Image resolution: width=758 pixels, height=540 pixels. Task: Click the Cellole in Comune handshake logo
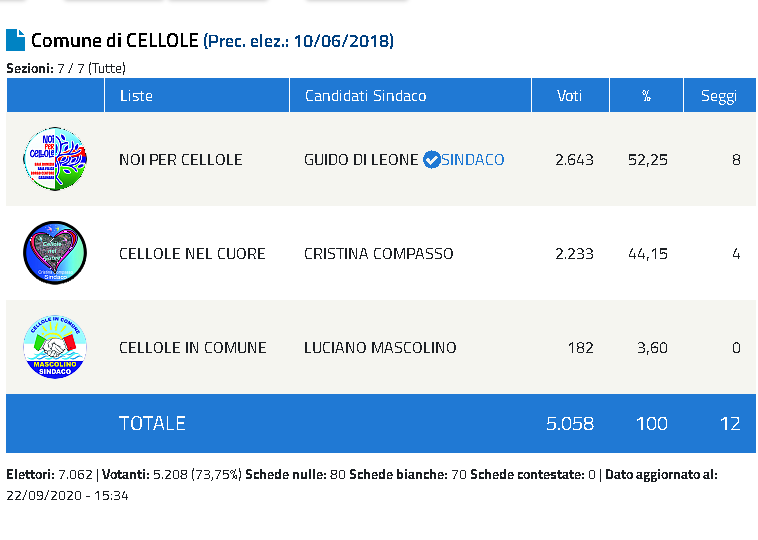click(x=55, y=347)
